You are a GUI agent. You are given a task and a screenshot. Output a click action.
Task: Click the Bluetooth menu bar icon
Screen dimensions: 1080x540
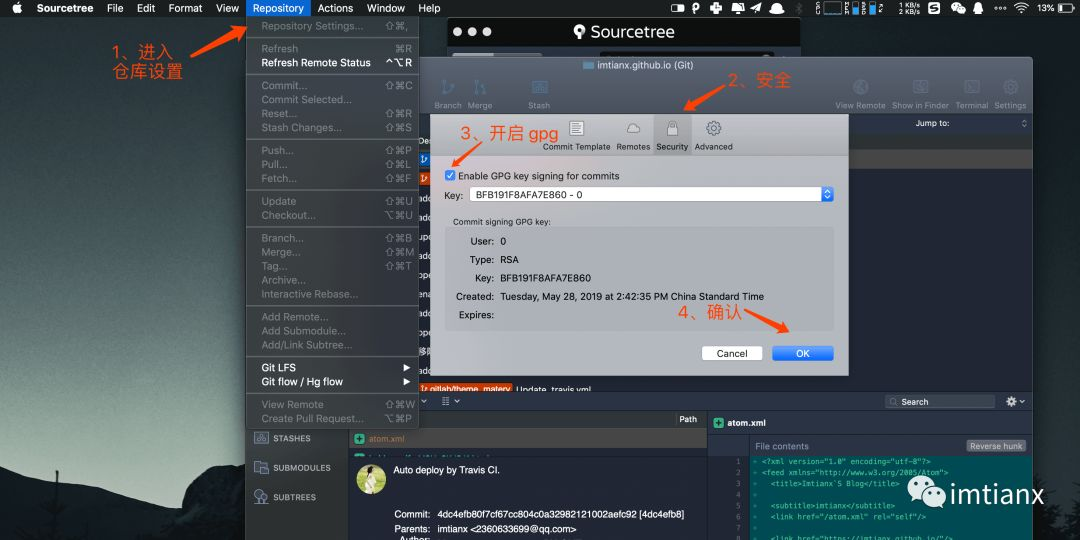click(x=799, y=8)
